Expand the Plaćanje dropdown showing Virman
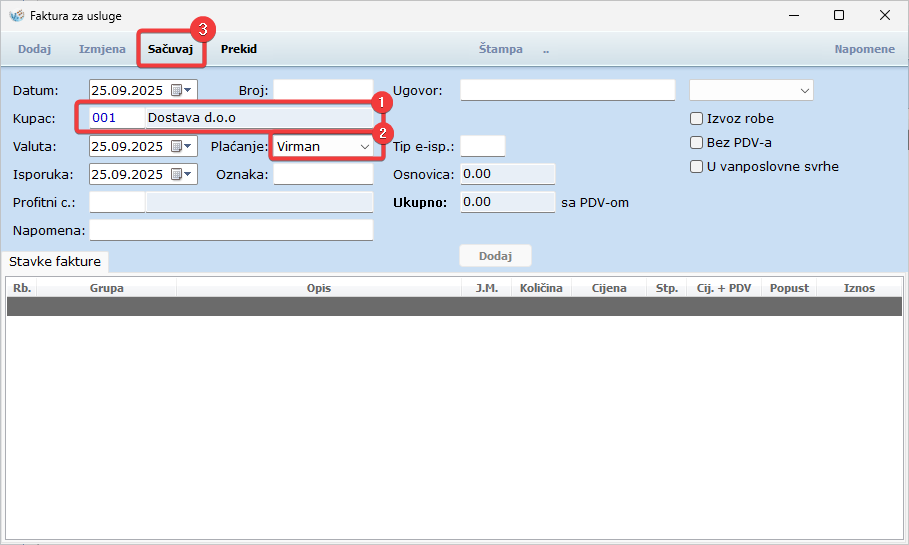The image size is (909, 545). click(324, 146)
